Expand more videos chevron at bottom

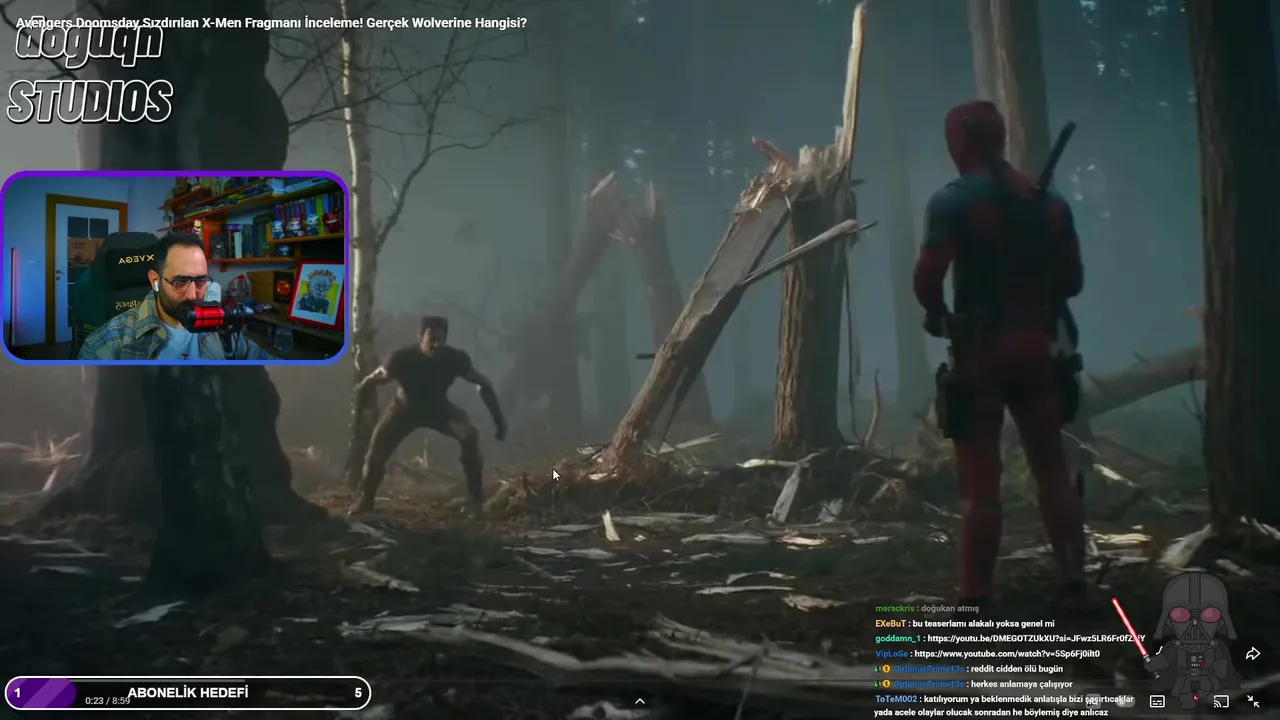click(640, 701)
